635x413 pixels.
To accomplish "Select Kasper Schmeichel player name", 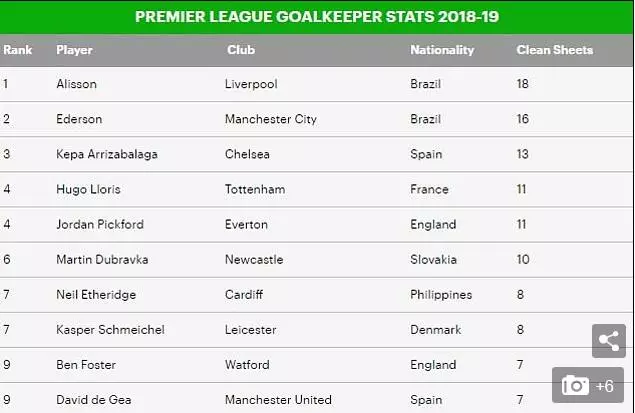I will coord(110,330).
